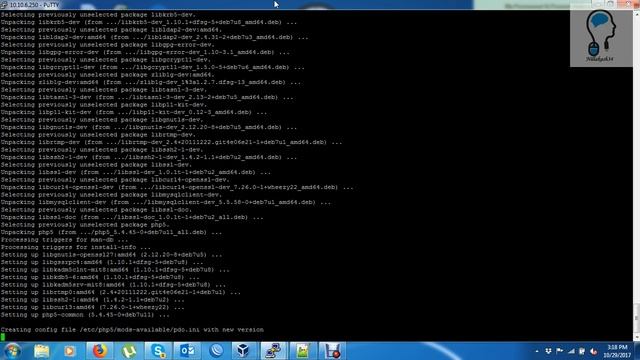Open VirtualBox from the taskbar

tap(244, 351)
